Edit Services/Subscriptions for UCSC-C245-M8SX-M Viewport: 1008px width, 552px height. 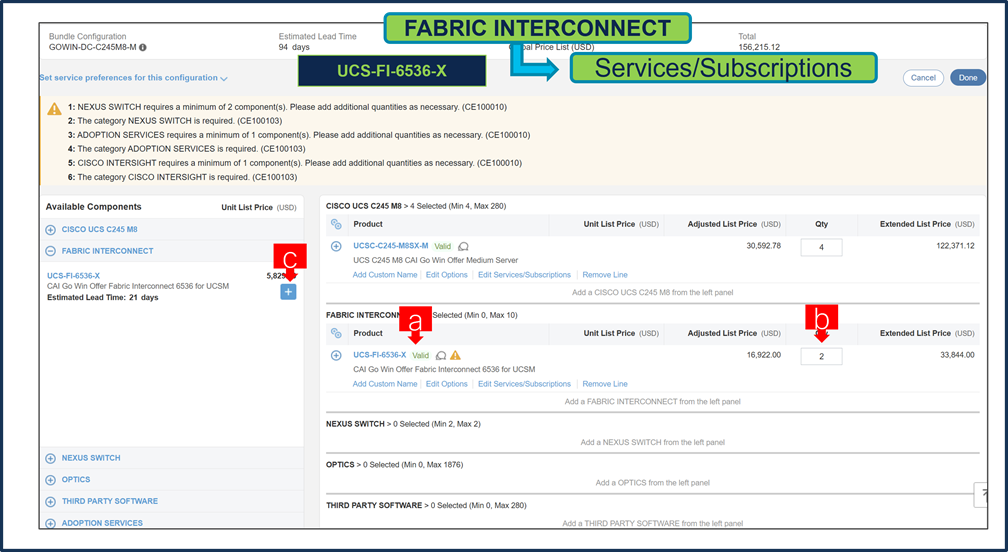[x=524, y=275]
